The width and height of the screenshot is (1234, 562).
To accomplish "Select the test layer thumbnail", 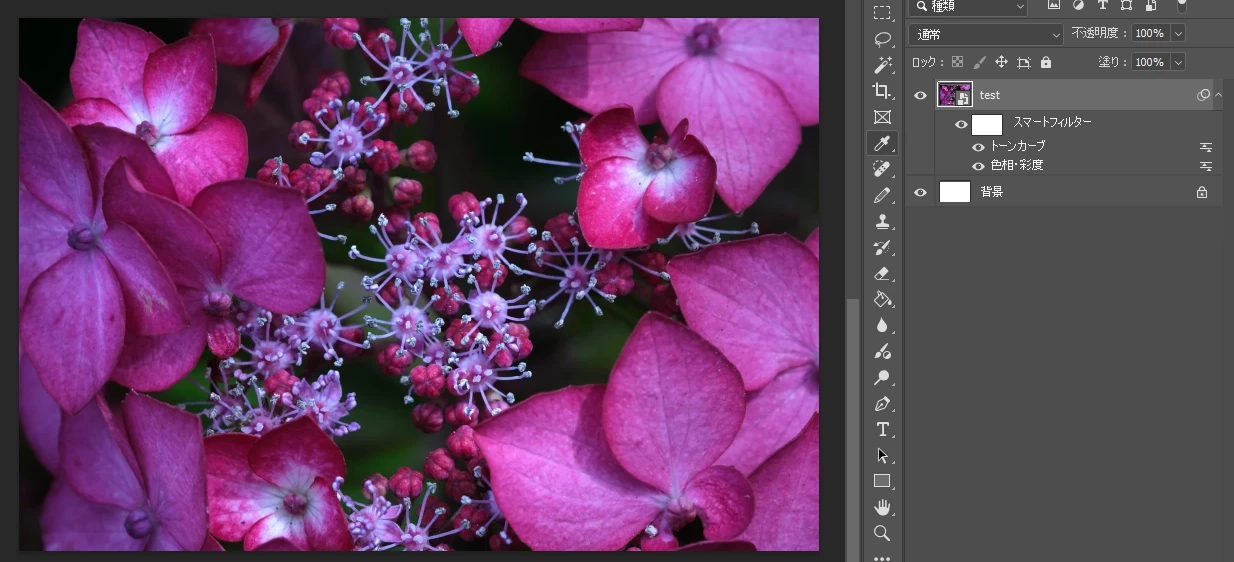I will coord(955,95).
